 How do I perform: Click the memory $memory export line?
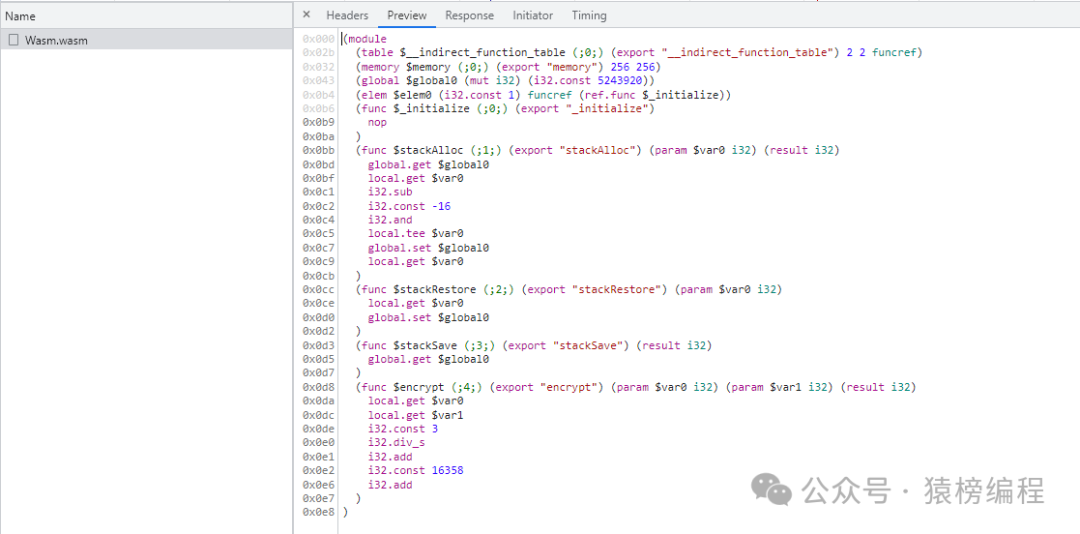click(508, 67)
